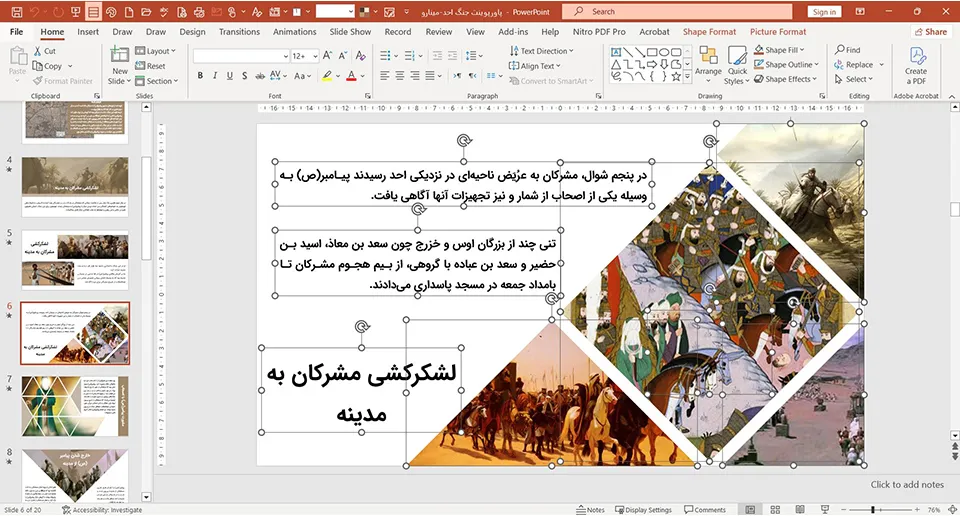
Task: Toggle Strikethrough formatting
Action: (x=260, y=75)
